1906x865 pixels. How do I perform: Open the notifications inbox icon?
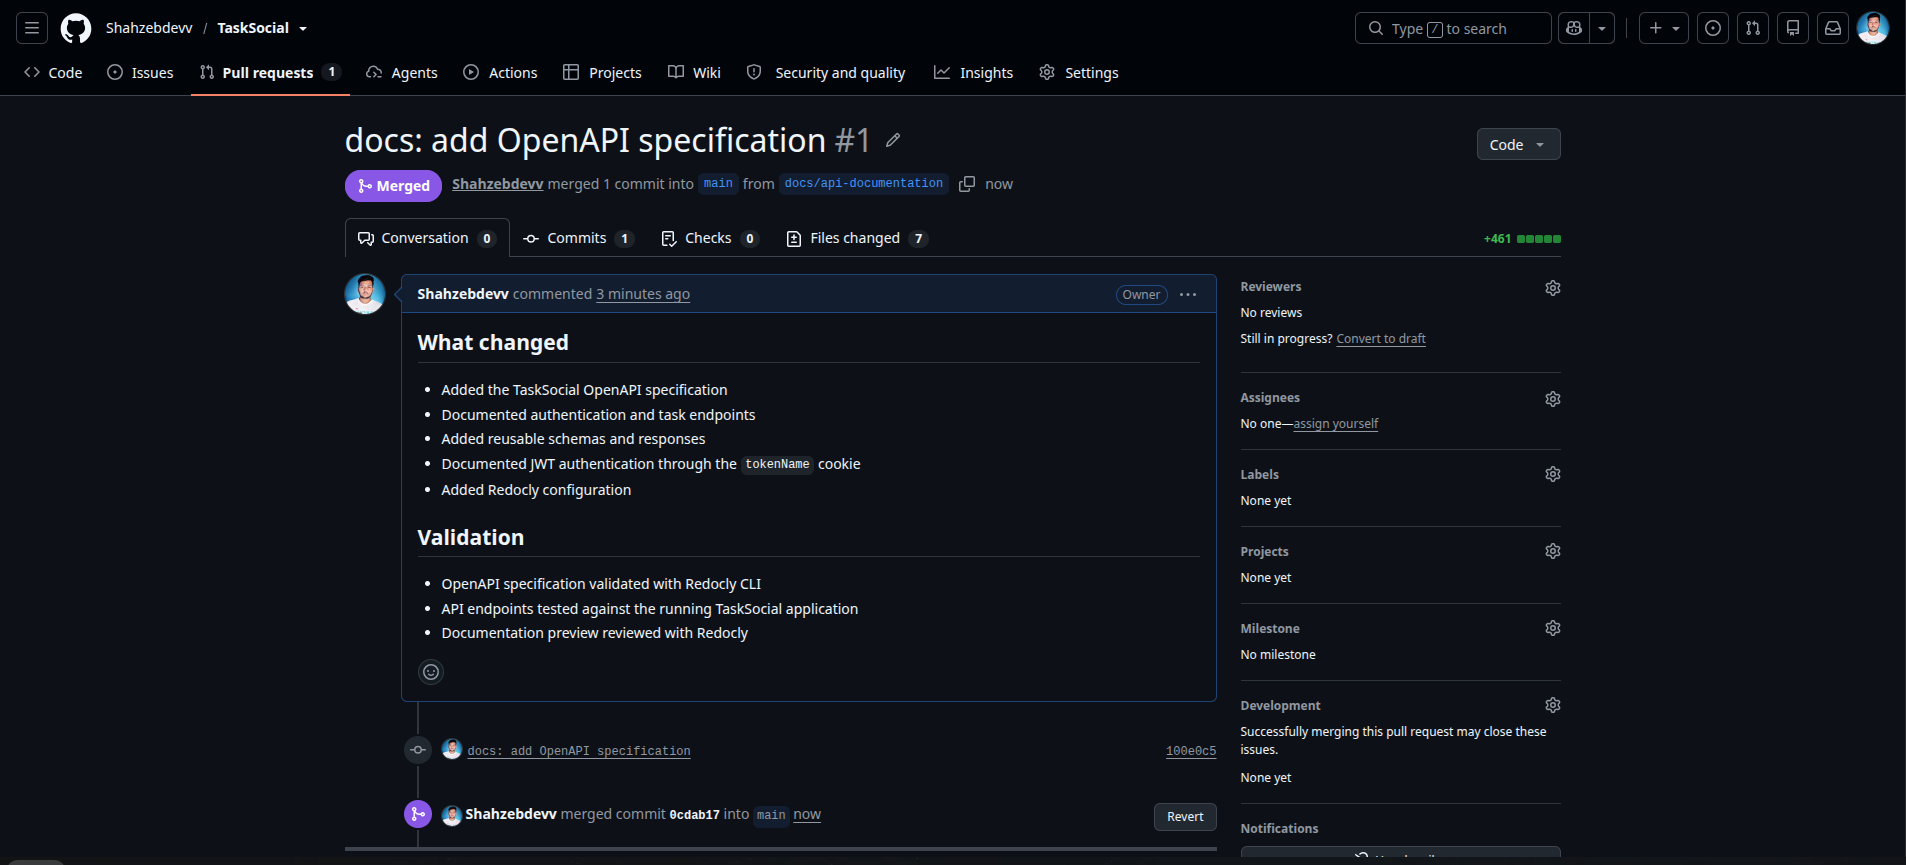(x=1833, y=28)
